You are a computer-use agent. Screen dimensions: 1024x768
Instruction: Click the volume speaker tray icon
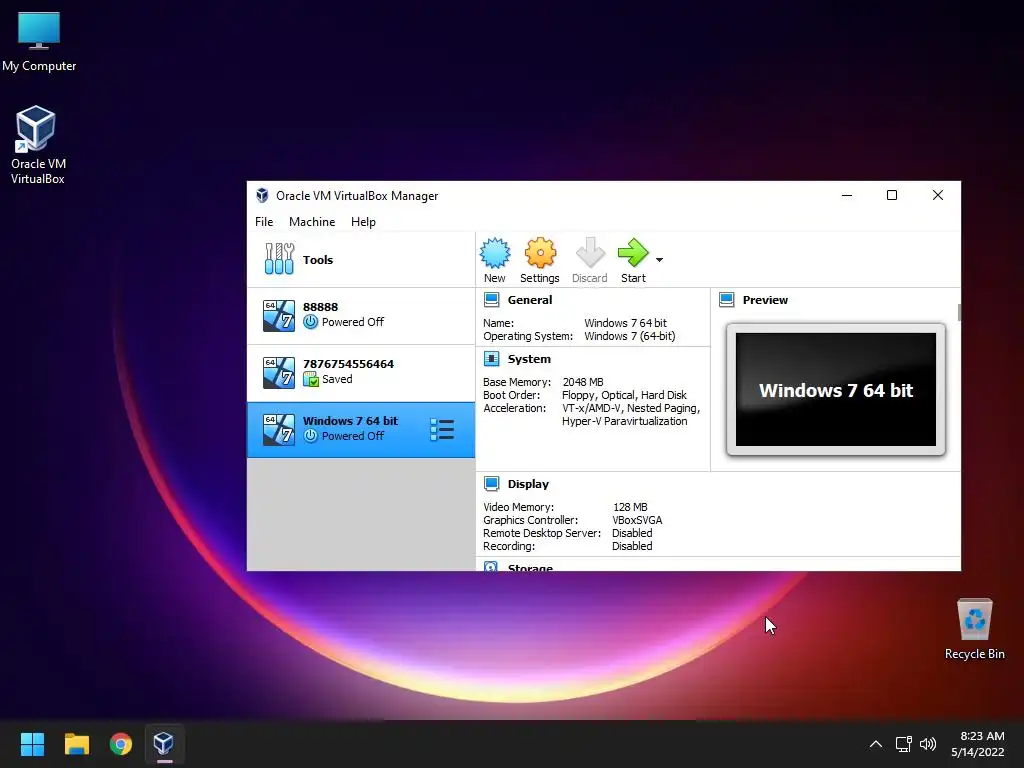coord(927,744)
